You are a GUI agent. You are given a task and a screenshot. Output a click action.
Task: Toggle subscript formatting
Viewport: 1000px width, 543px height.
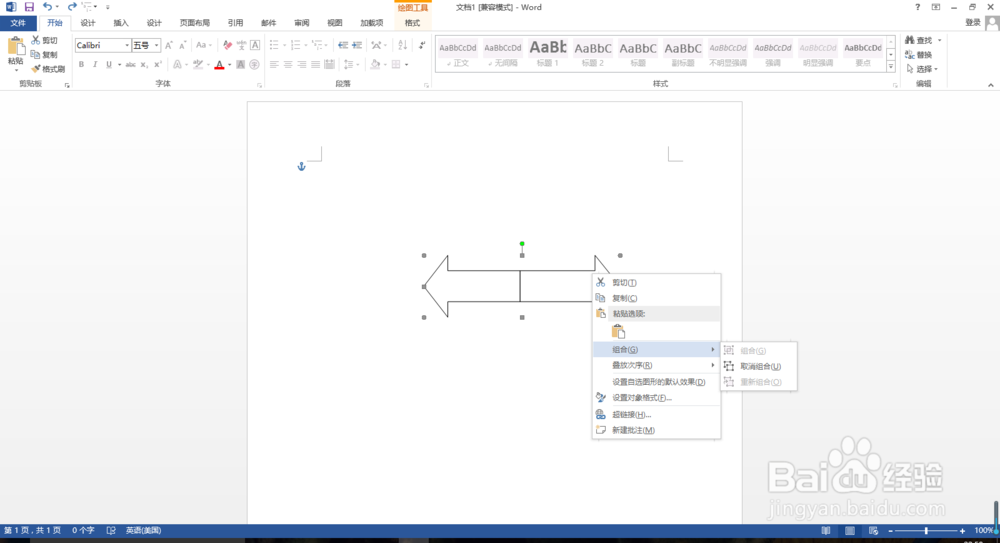pyautogui.click(x=144, y=64)
